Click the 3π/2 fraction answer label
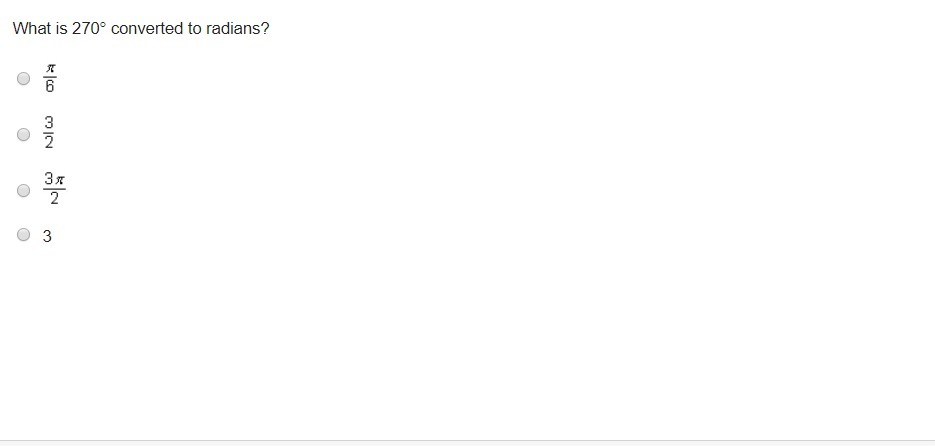This screenshot has height=446, width=935. point(54,189)
